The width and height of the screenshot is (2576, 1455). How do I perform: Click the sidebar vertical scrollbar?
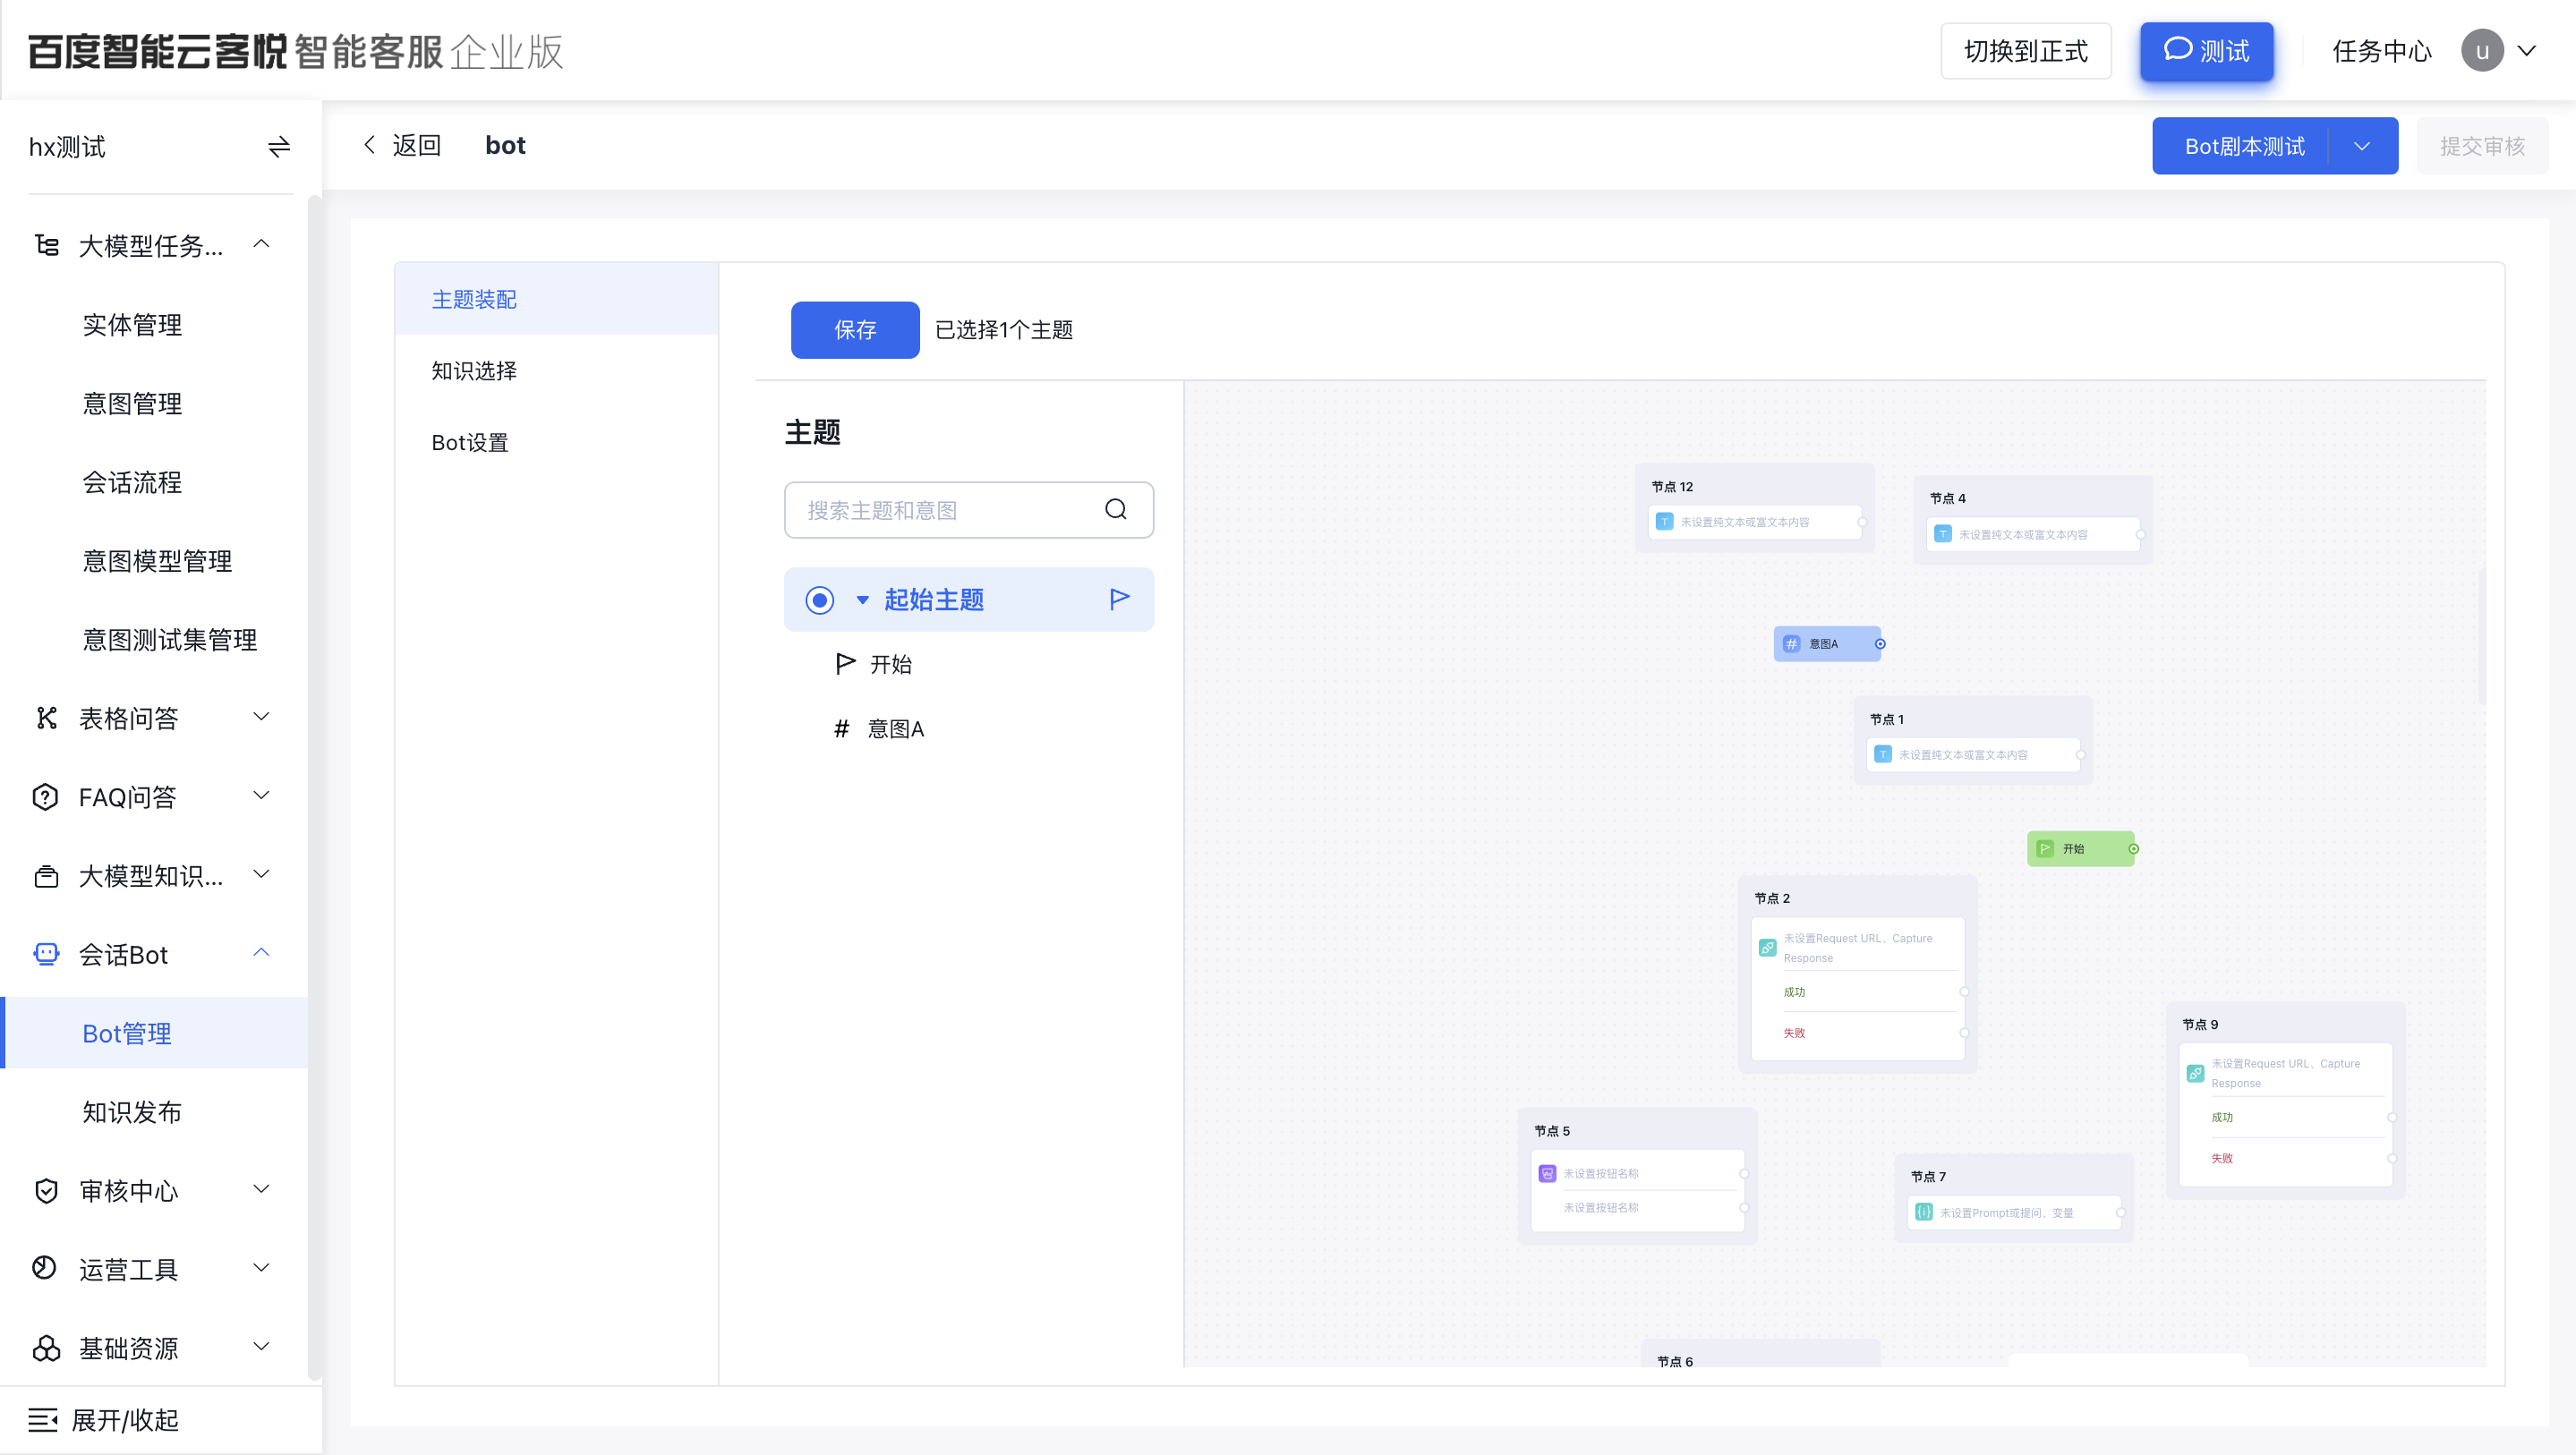315,788
